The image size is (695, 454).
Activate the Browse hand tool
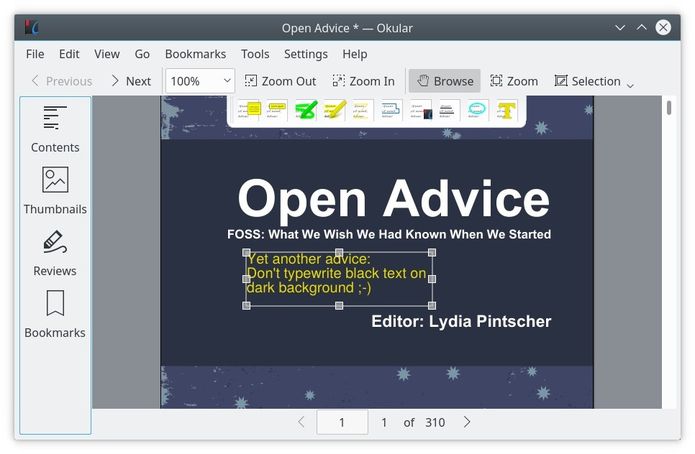[x=445, y=81]
